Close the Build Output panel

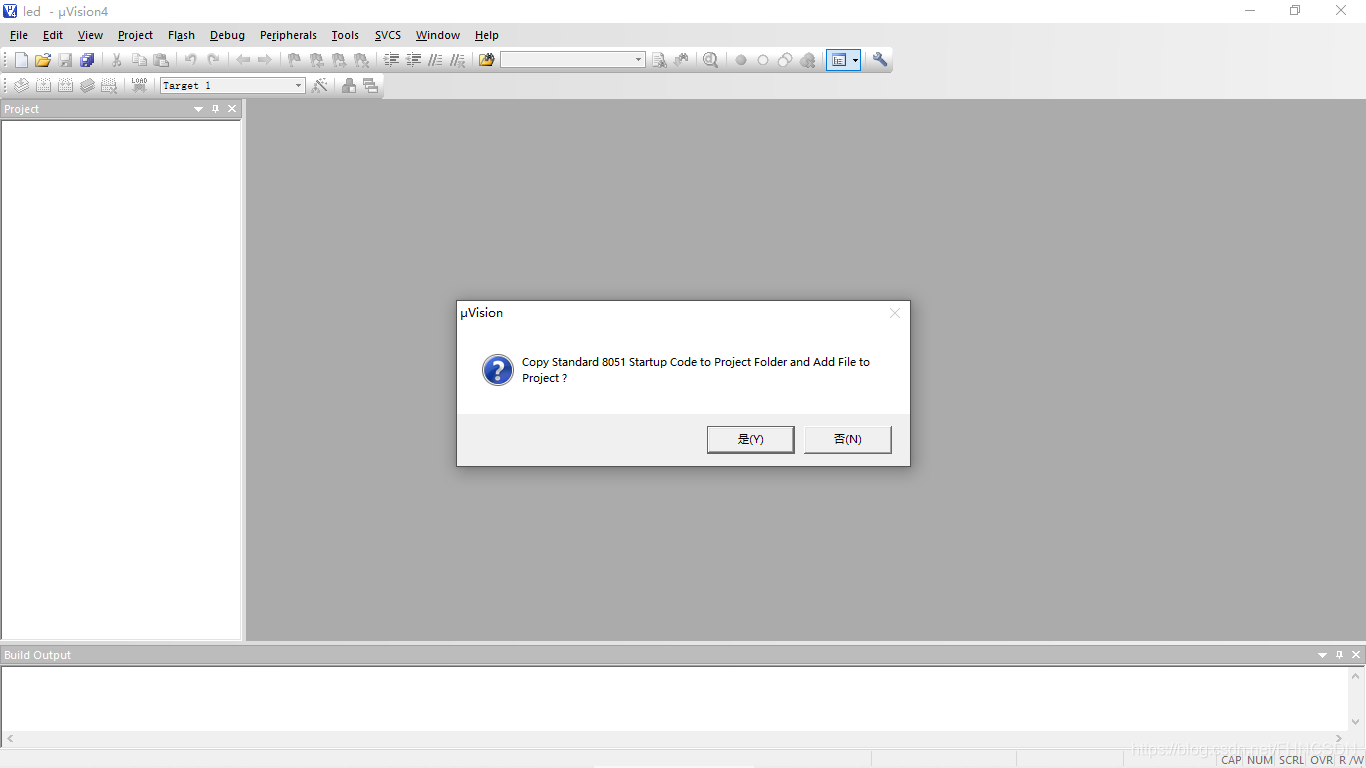(x=1356, y=655)
